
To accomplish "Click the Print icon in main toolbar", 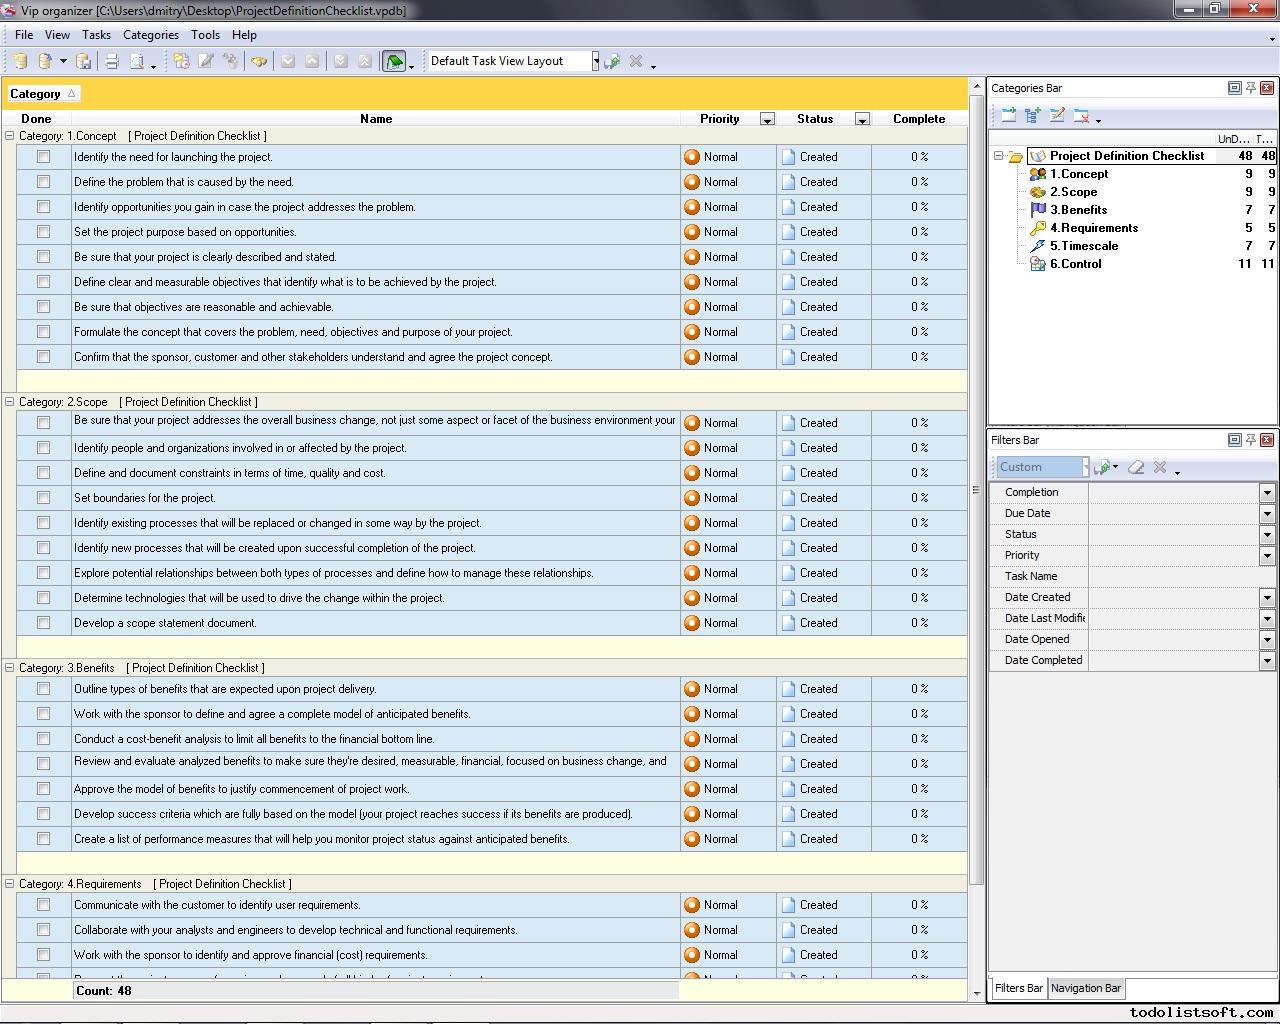I will coord(112,61).
